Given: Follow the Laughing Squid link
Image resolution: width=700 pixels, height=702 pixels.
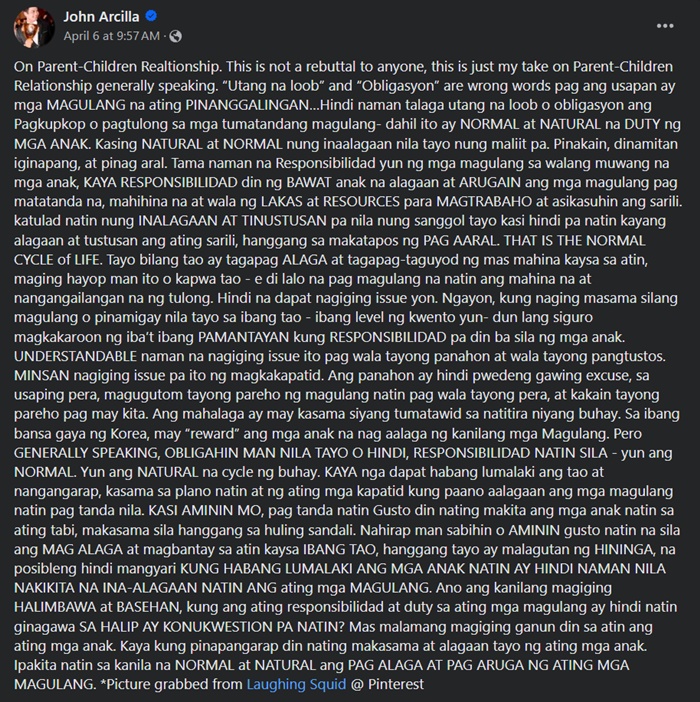Looking at the screenshot, I should tap(296, 684).
